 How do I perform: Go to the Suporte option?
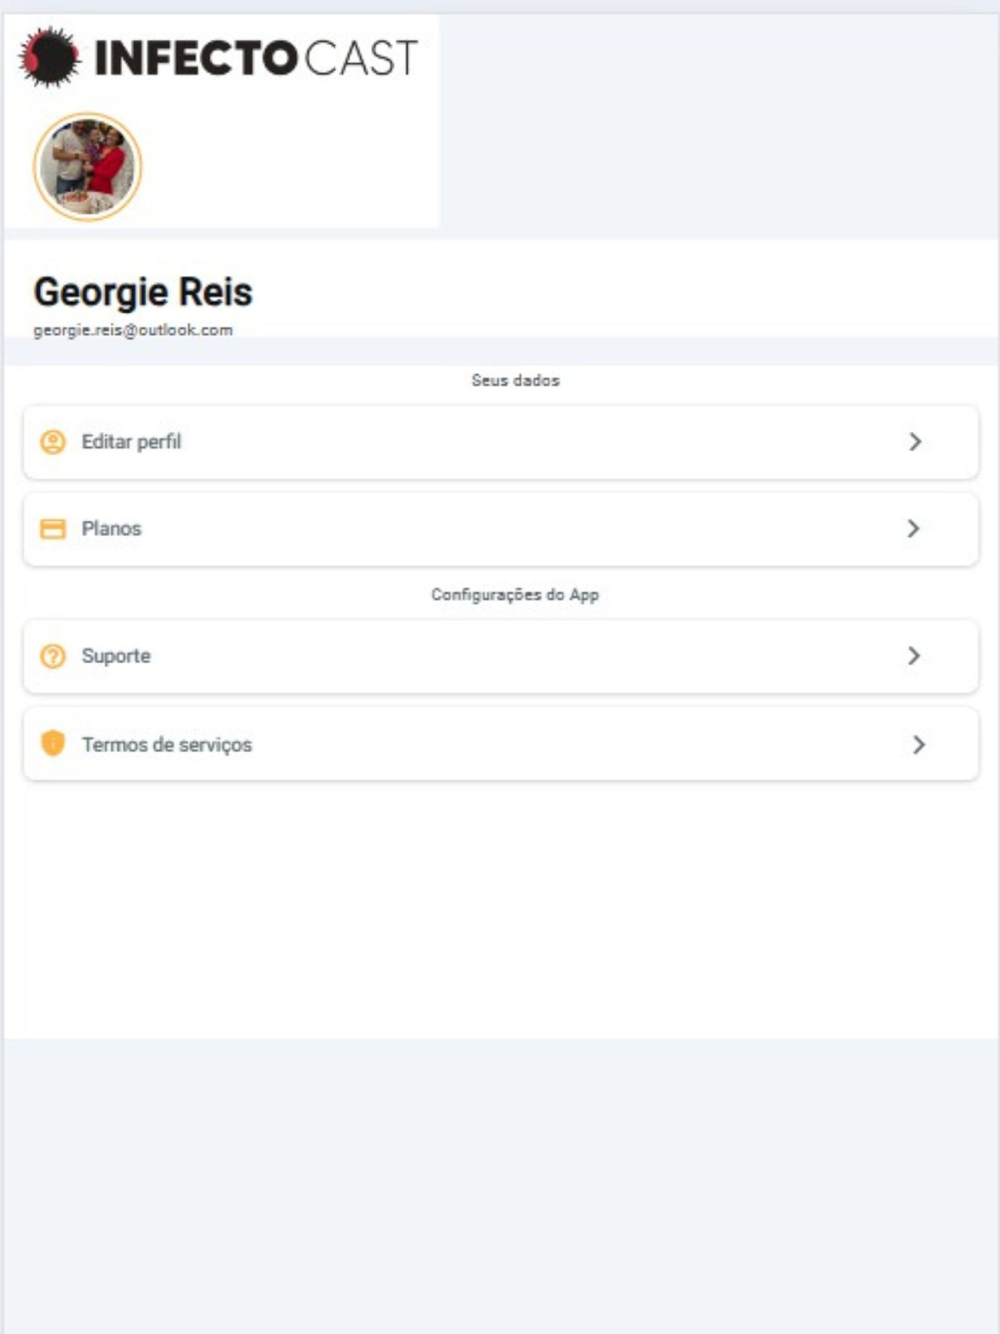(x=116, y=656)
